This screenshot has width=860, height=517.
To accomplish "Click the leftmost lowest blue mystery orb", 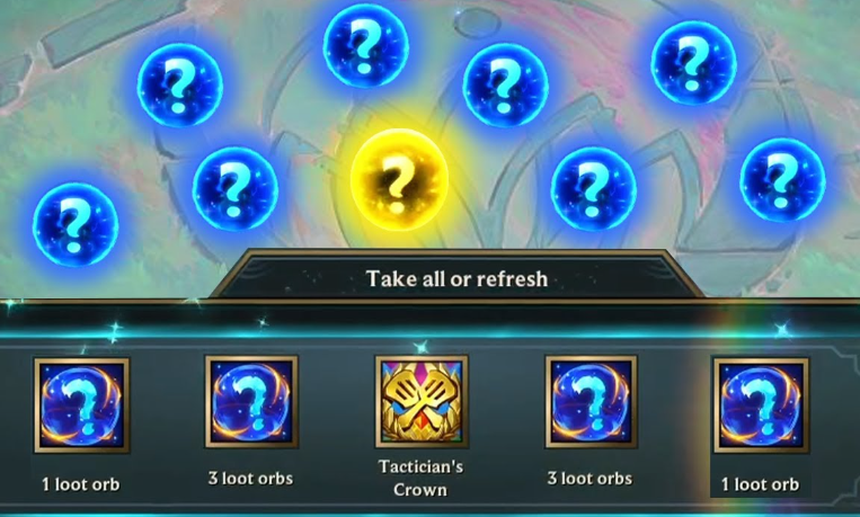I will pyautogui.click(x=76, y=225).
